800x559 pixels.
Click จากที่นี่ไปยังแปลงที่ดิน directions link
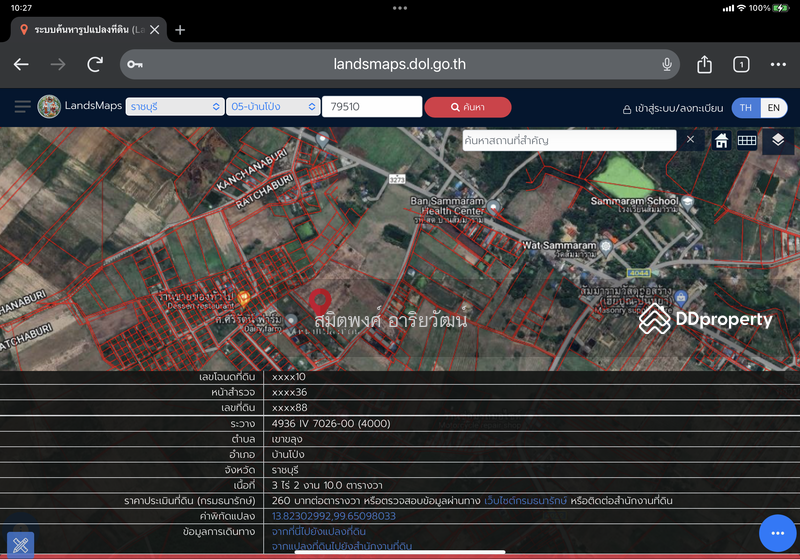pyautogui.click(x=319, y=531)
